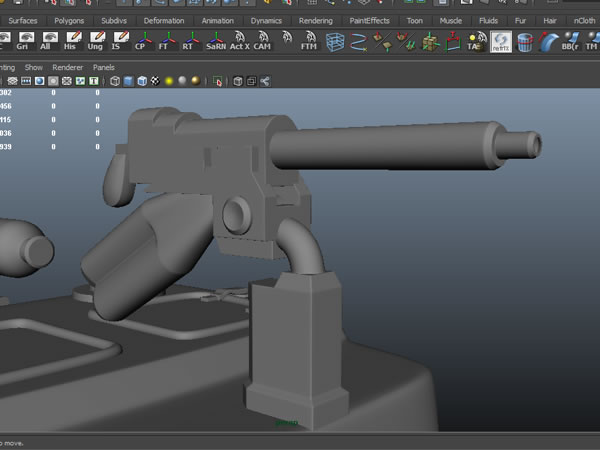
Task: Click the FTM shelf button
Action: tap(309, 41)
